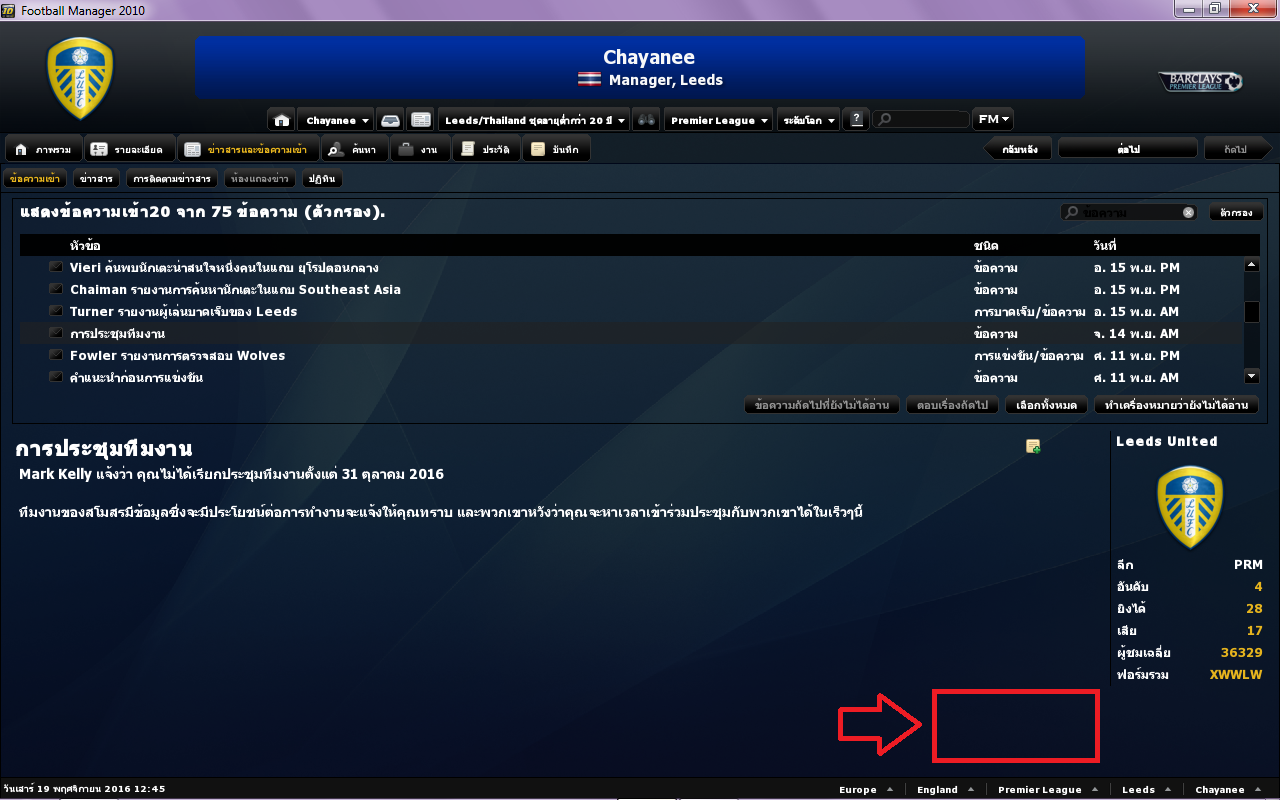Click the ต่อไป continue button
The height and width of the screenshot is (800, 1280).
click(1128, 149)
